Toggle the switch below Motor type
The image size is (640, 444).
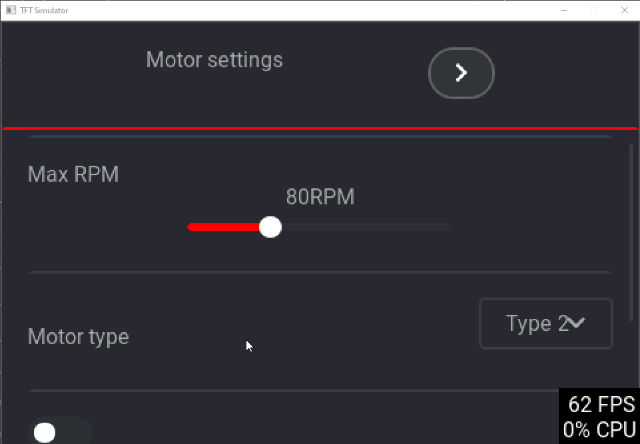pyautogui.click(x=60, y=432)
